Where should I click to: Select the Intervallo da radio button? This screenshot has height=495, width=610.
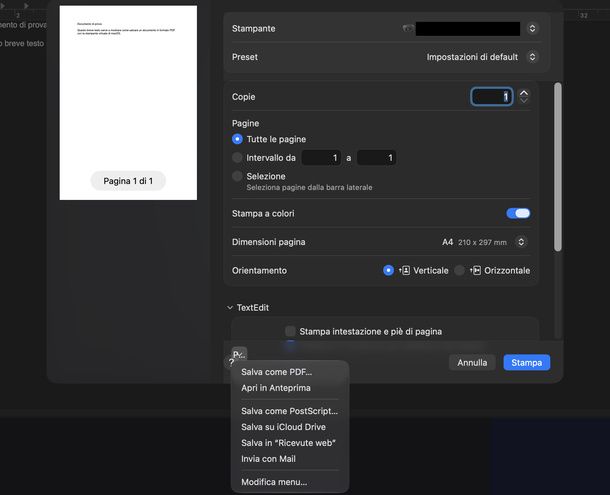237,158
